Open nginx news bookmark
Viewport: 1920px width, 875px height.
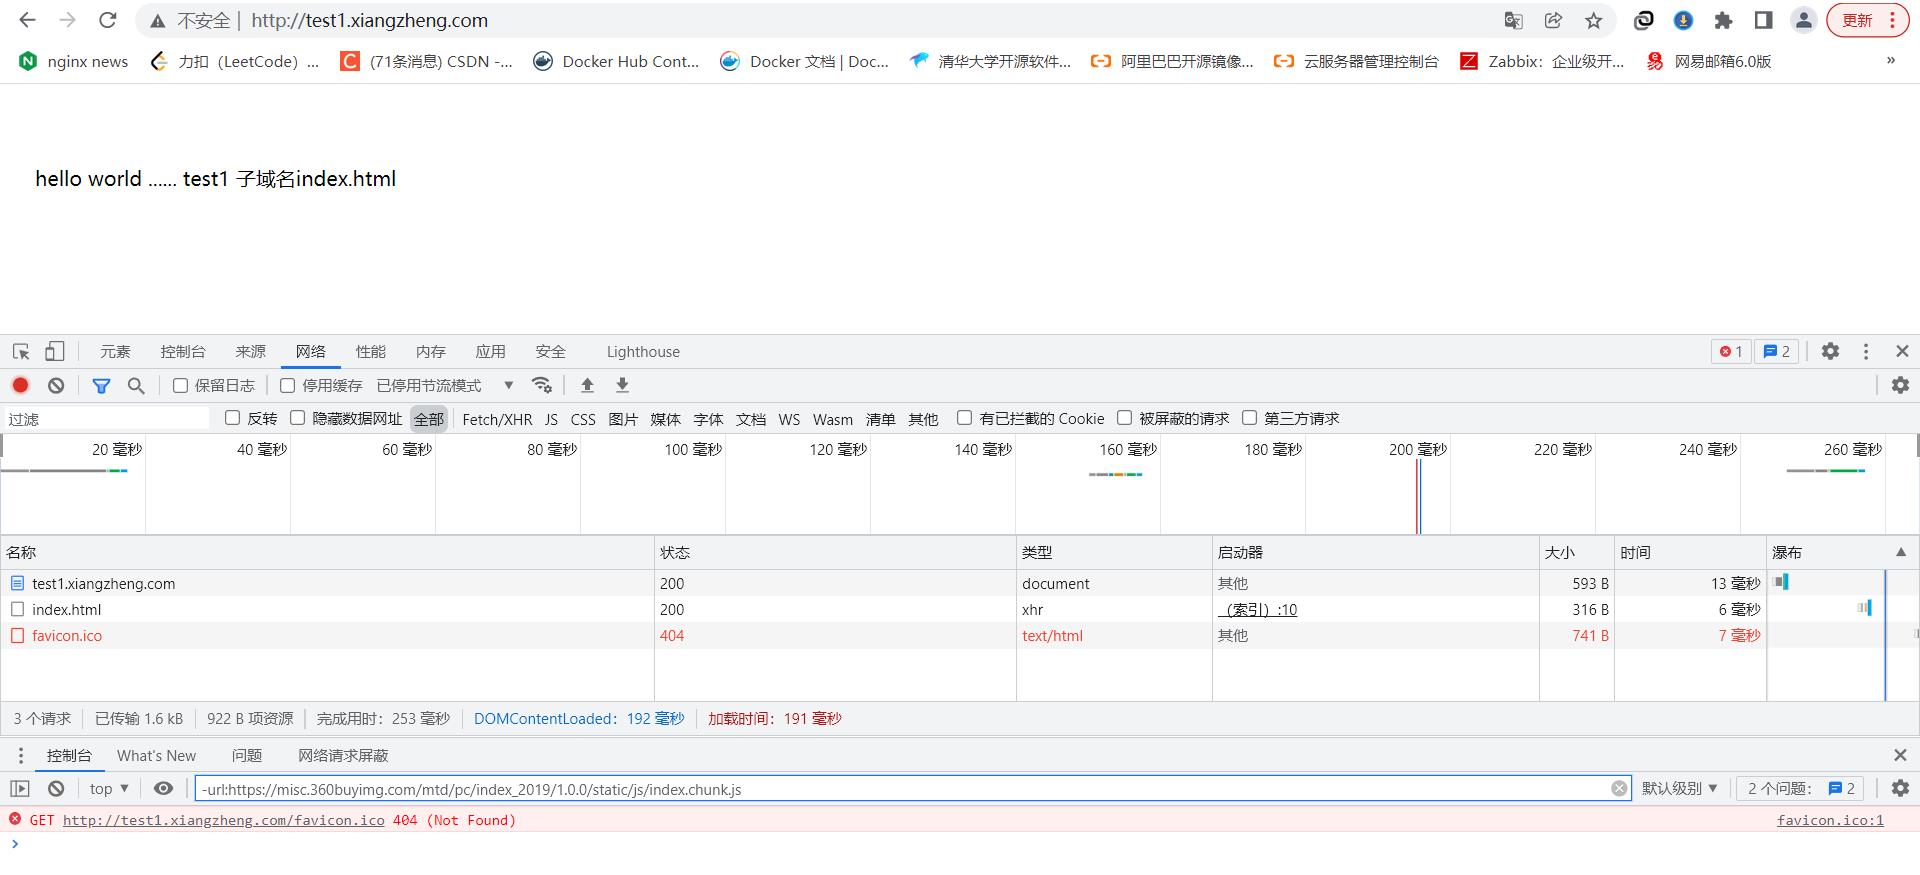(x=74, y=61)
